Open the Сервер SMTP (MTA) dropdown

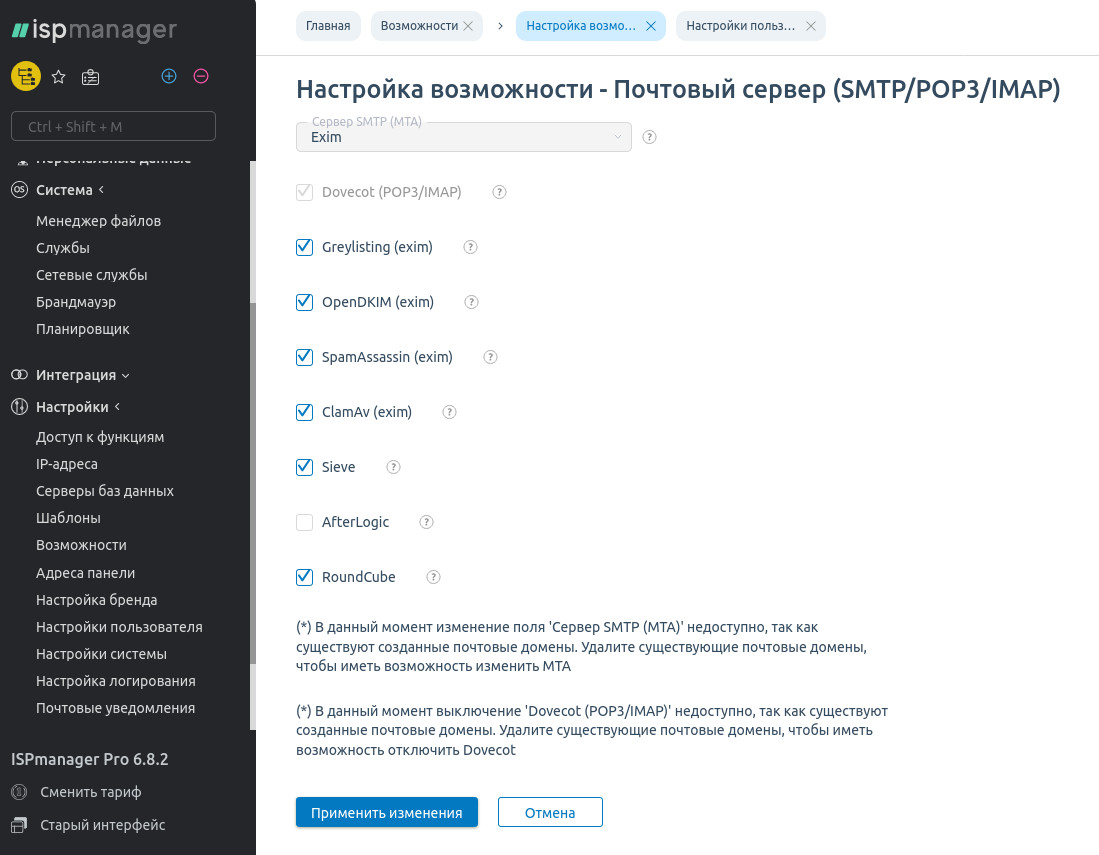[464, 137]
